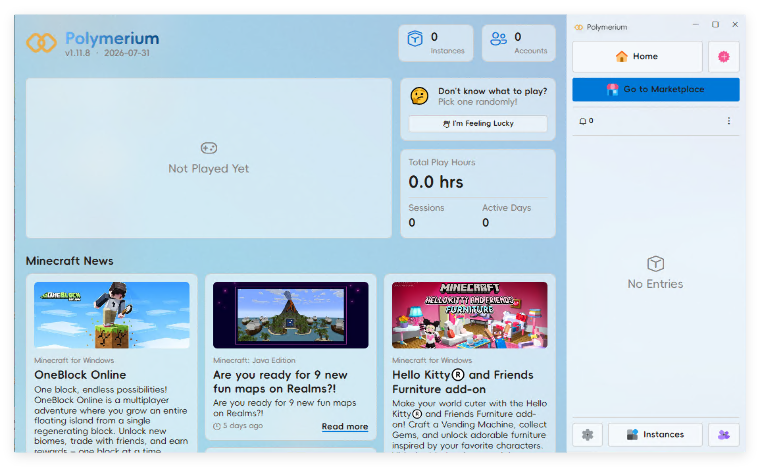The width and height of the screenshot is (760, 467).
Task: Click the version 'v1.11.8' text
Action: click(78, 53)
